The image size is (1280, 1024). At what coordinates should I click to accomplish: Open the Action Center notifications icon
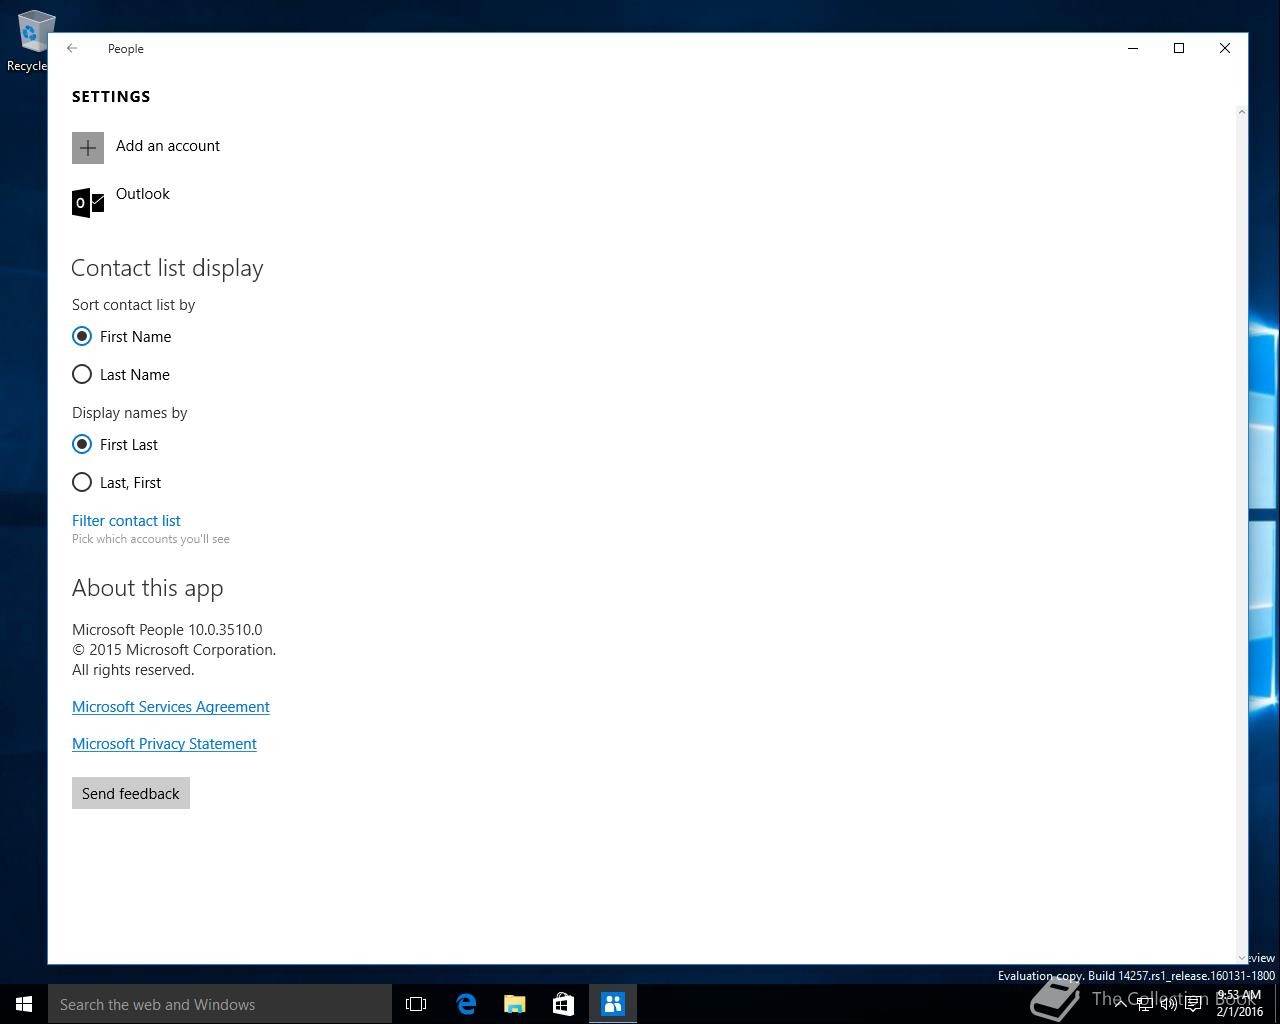(1193, 1004)
